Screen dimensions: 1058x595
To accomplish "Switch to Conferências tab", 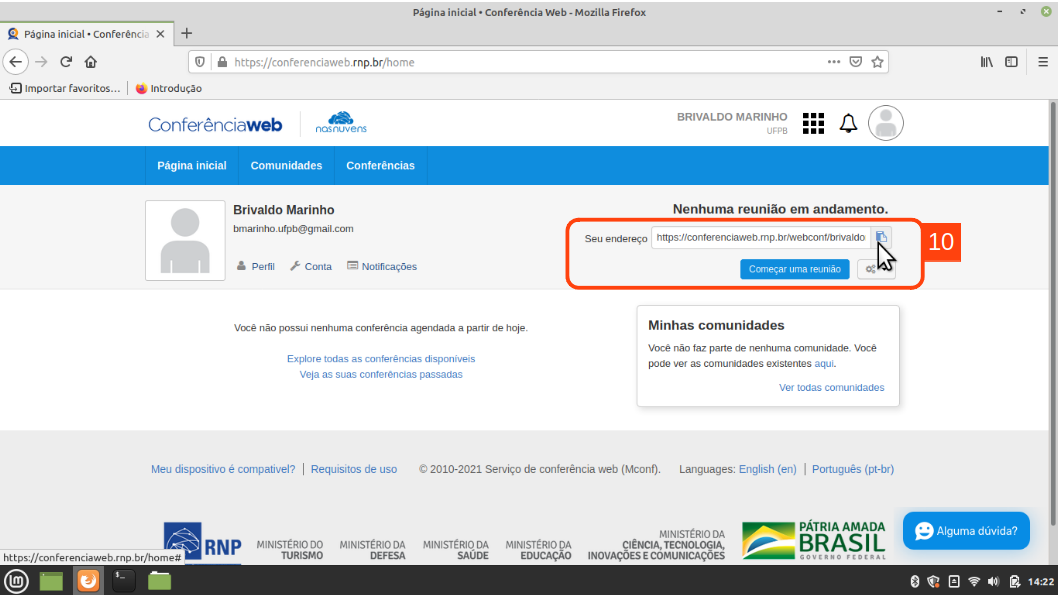I will (x=380, y=166).
